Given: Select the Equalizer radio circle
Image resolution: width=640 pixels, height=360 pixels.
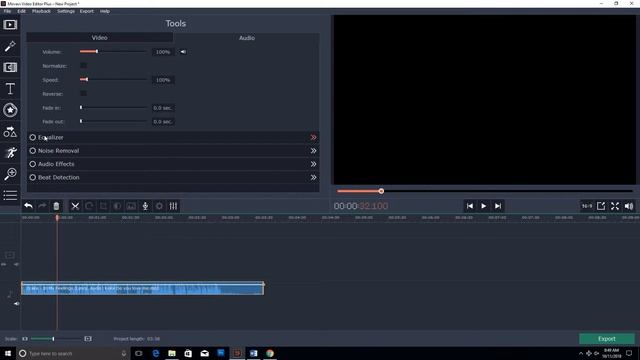Looking at the screenshot, I should tap(33, 138).
